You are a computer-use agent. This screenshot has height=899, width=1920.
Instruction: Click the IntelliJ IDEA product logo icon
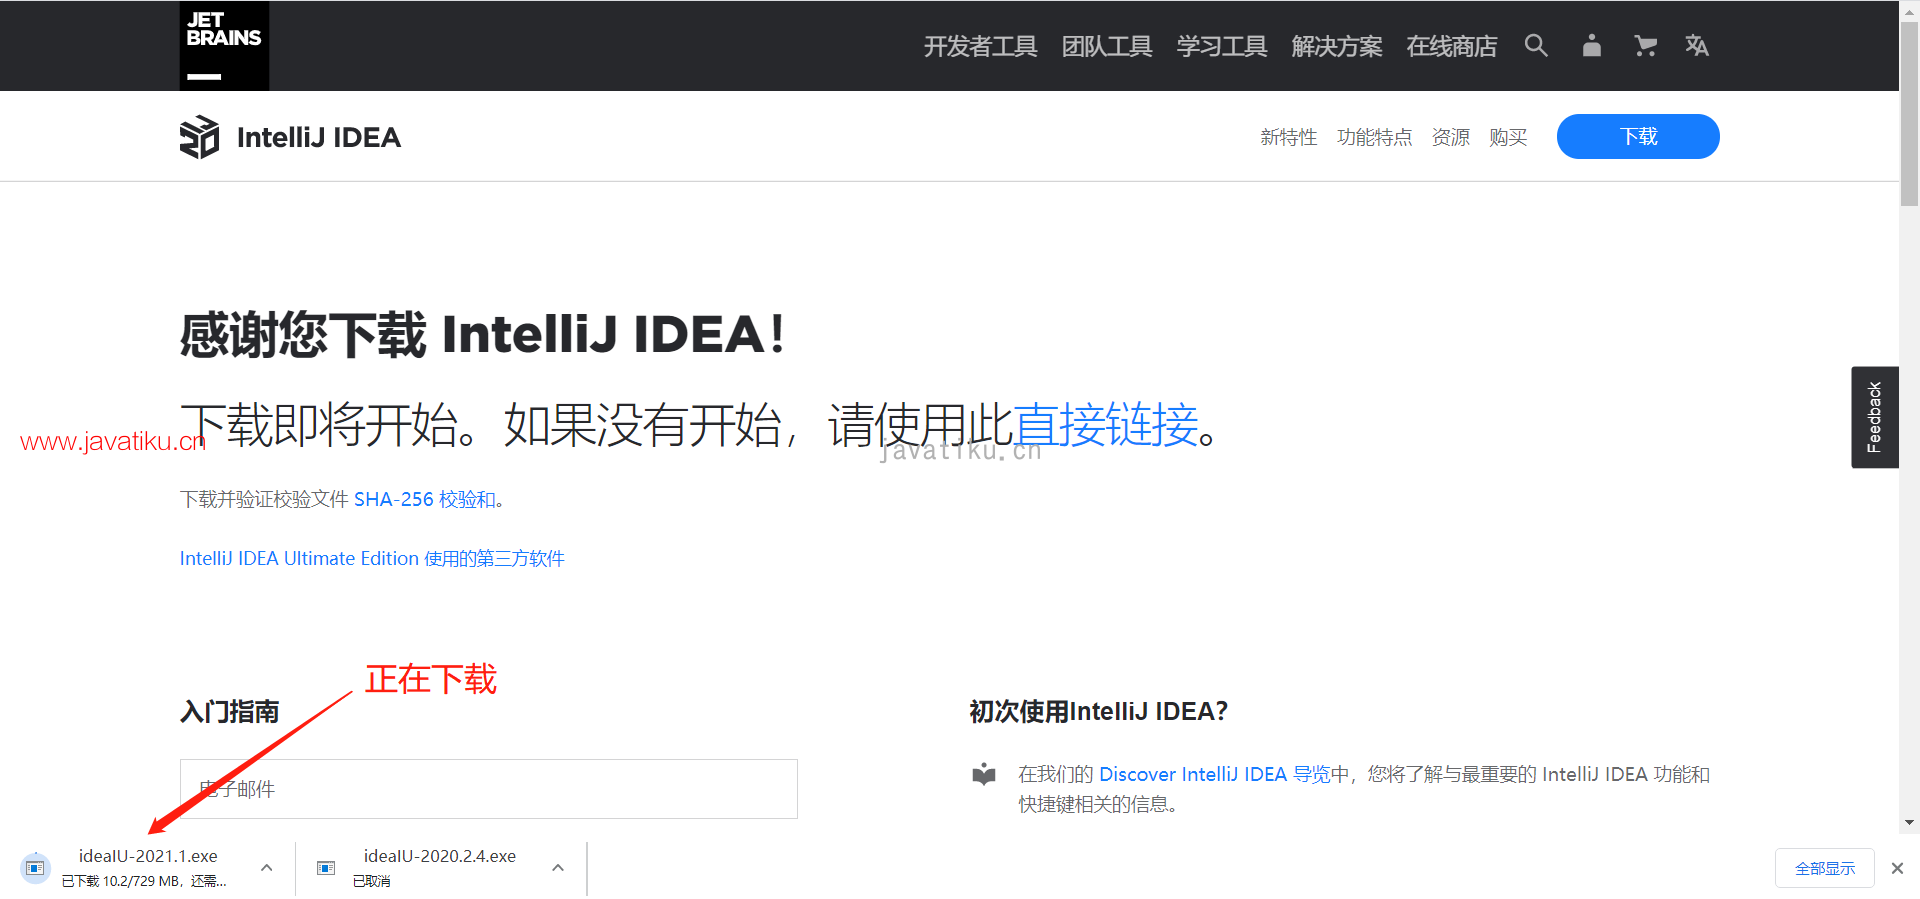(x=199, y=137)
